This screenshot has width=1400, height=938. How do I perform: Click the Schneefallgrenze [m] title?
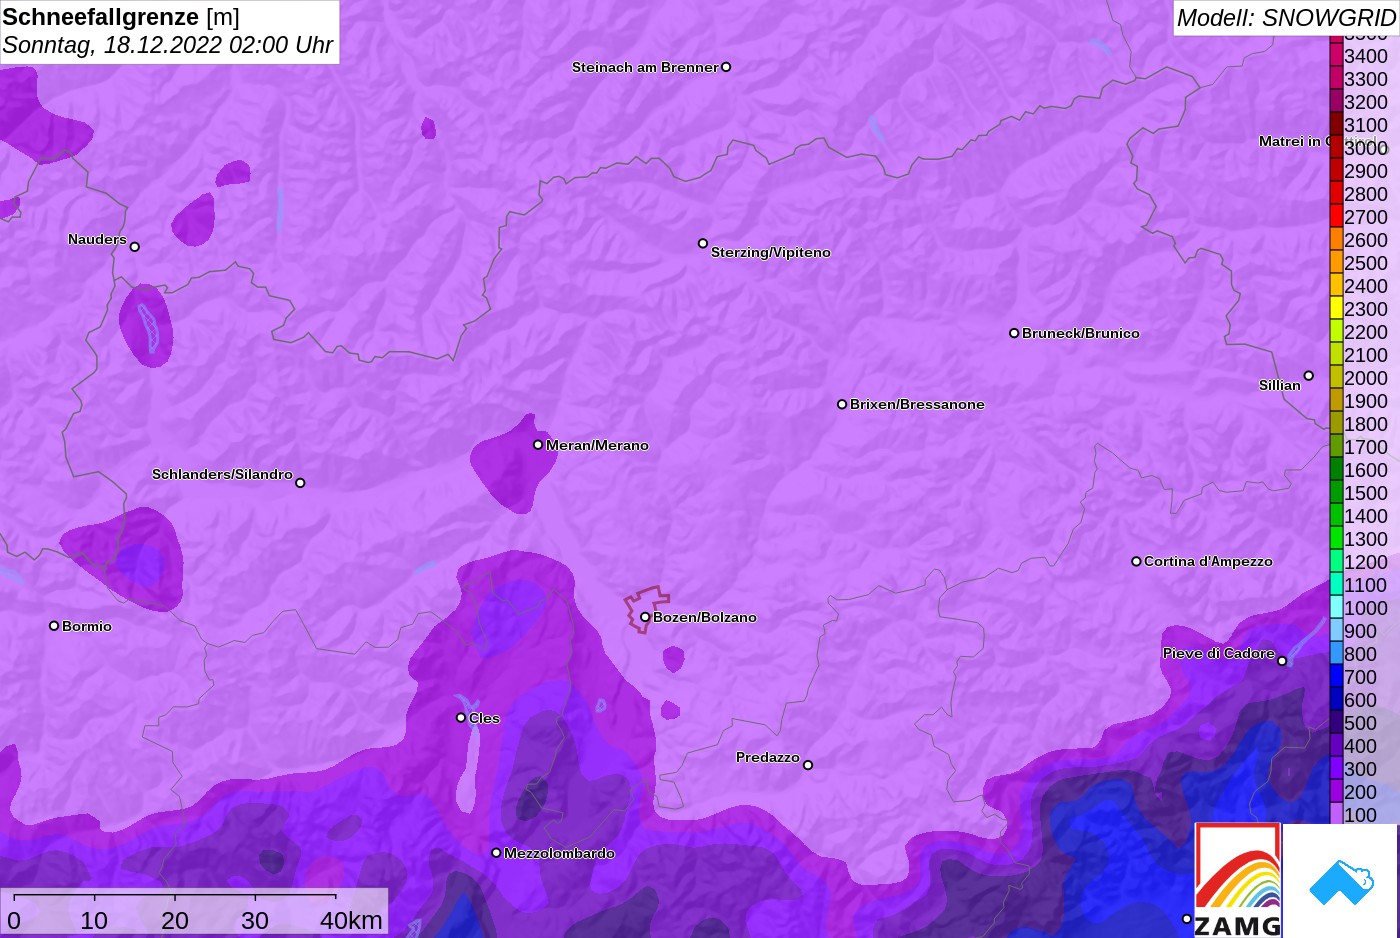click(x=121, y=17)
